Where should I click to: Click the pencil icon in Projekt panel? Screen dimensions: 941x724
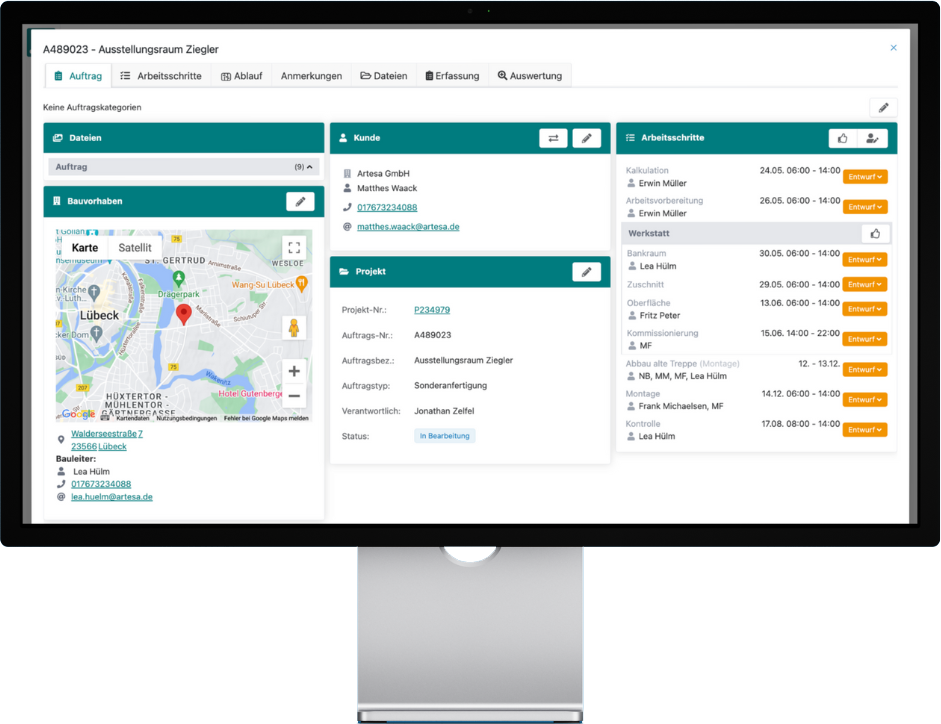[586, 272]
